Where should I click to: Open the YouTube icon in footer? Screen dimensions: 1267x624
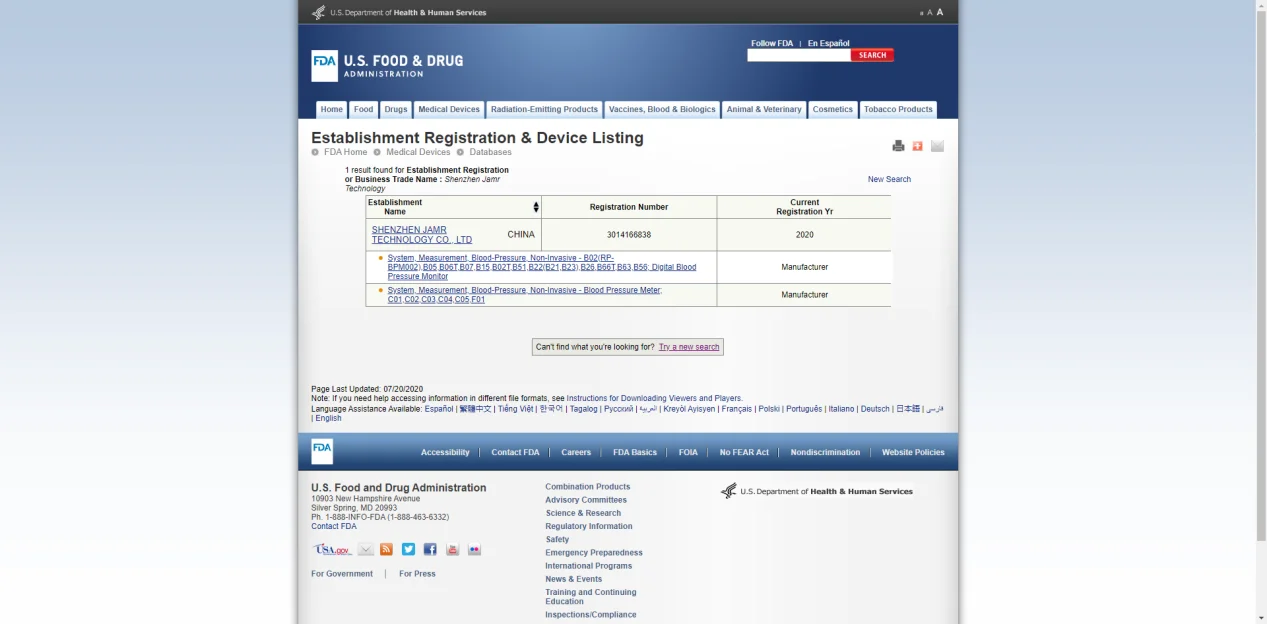pyautogui.click(x=452, y=549)
